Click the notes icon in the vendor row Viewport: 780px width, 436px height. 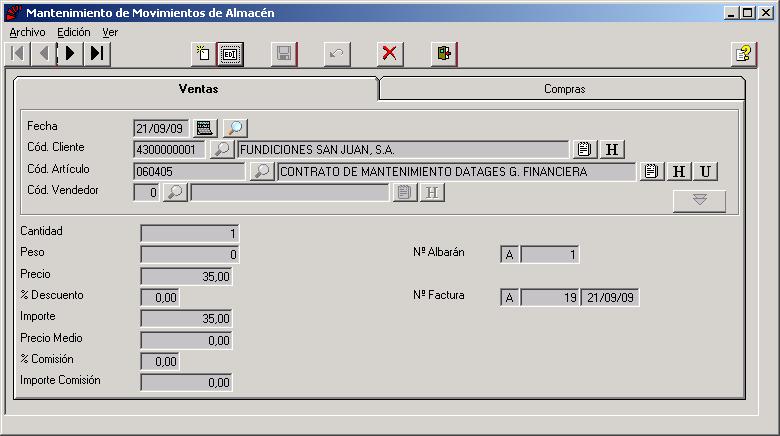[404, 192]
